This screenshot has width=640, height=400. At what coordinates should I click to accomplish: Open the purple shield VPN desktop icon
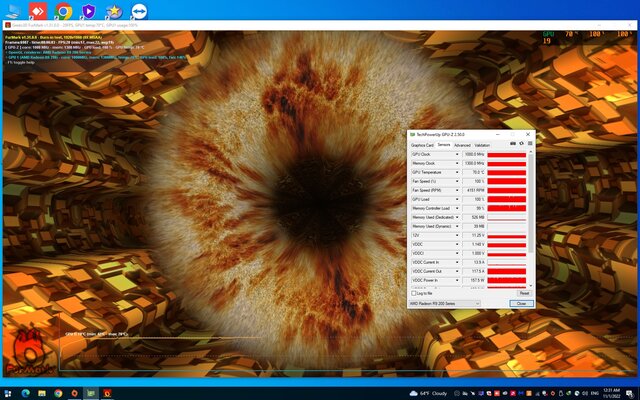point(89,11)
